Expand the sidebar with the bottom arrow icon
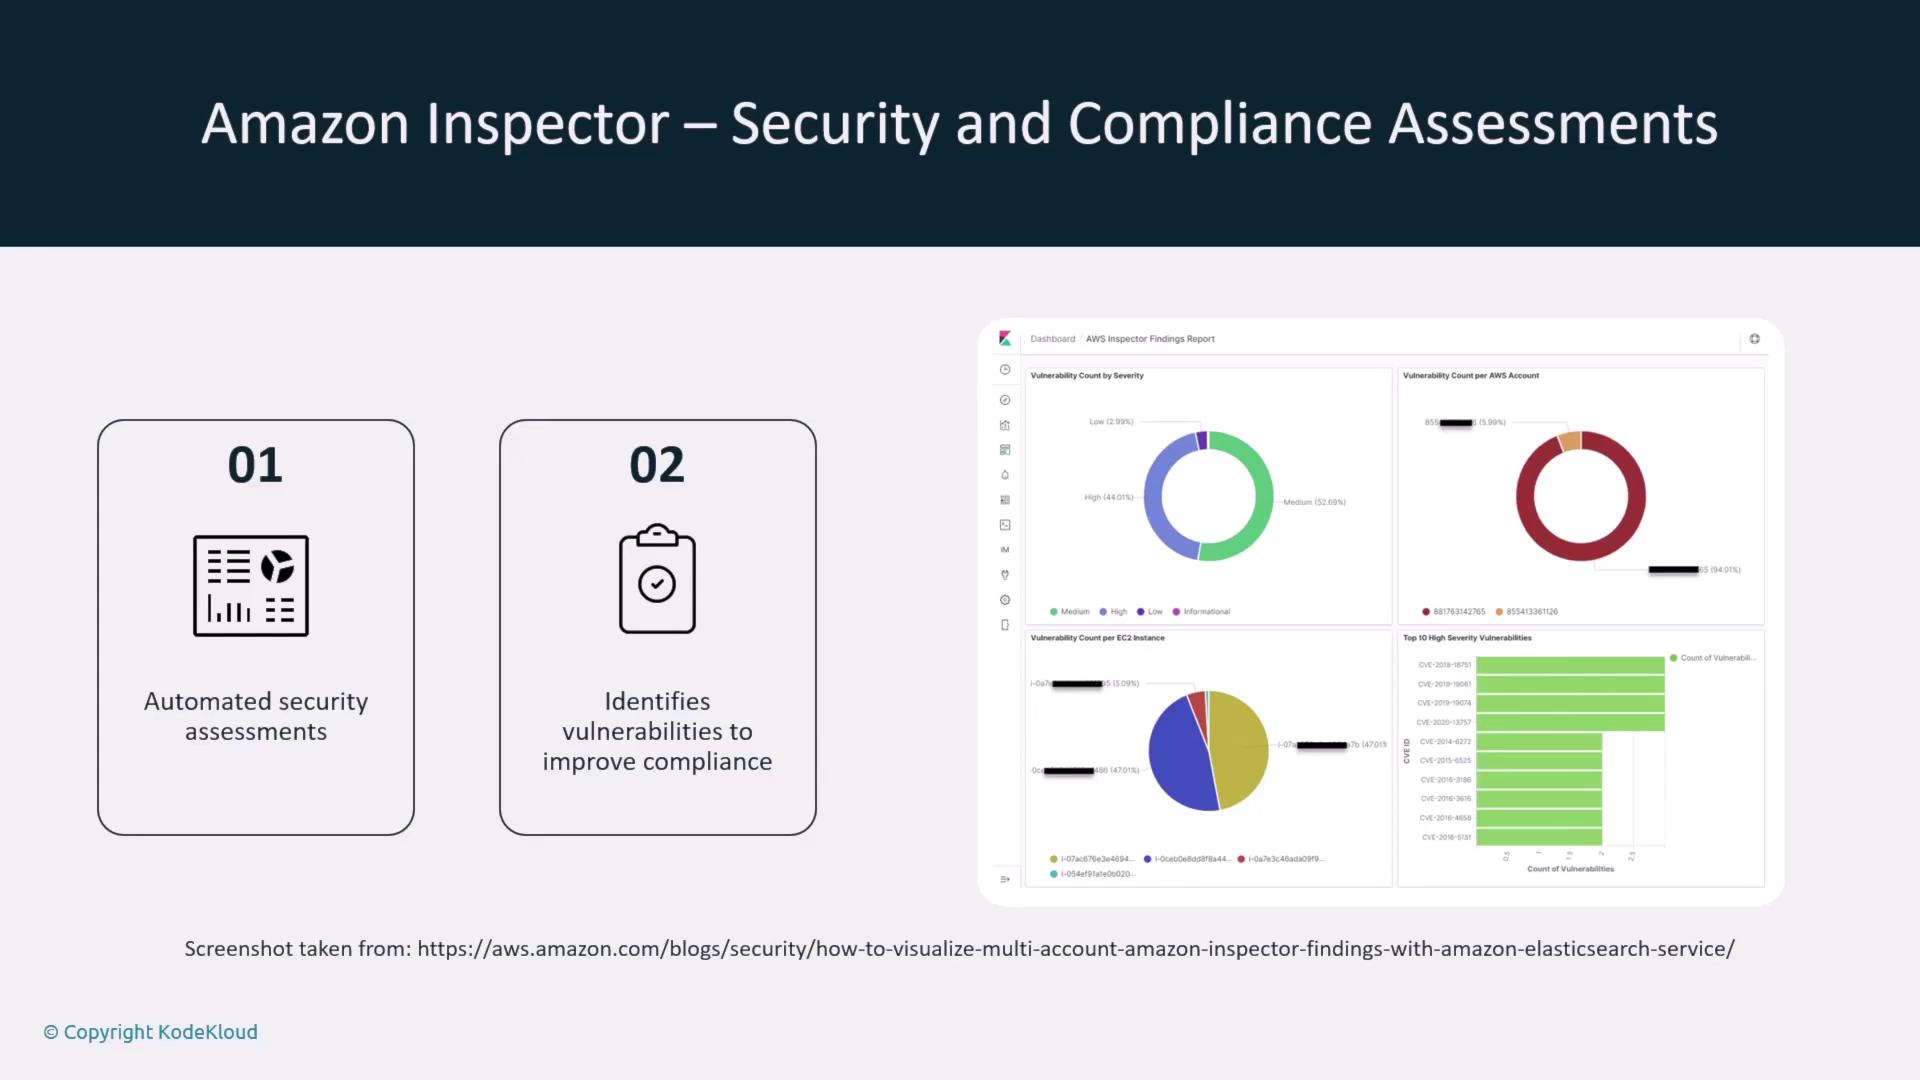This screenshot has width=1920, height=1080. 1005,879
